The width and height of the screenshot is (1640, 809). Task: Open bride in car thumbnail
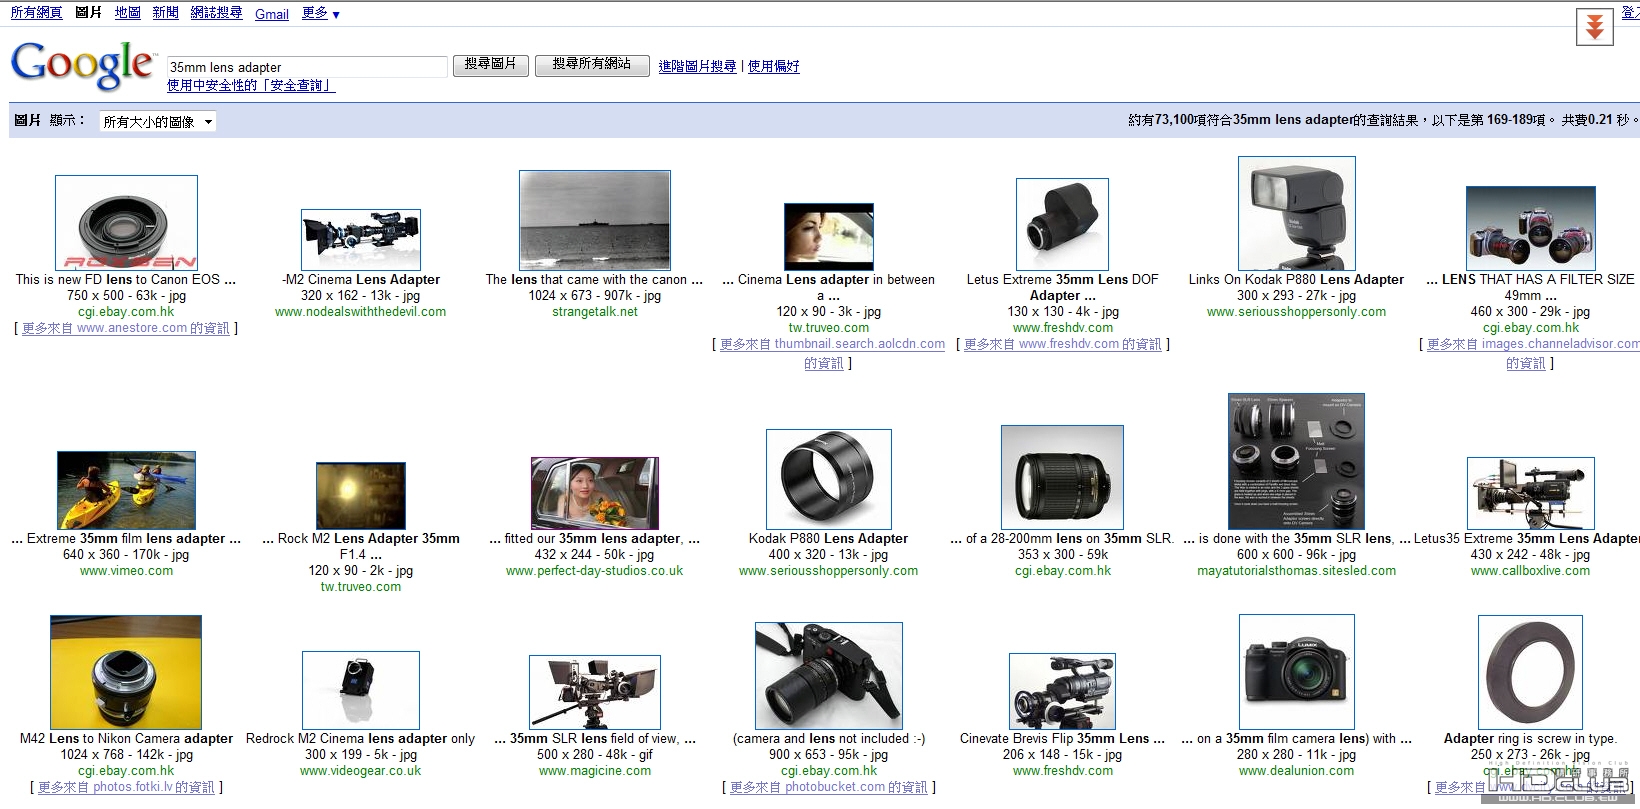pyautogui.click(x=595, y=493)
